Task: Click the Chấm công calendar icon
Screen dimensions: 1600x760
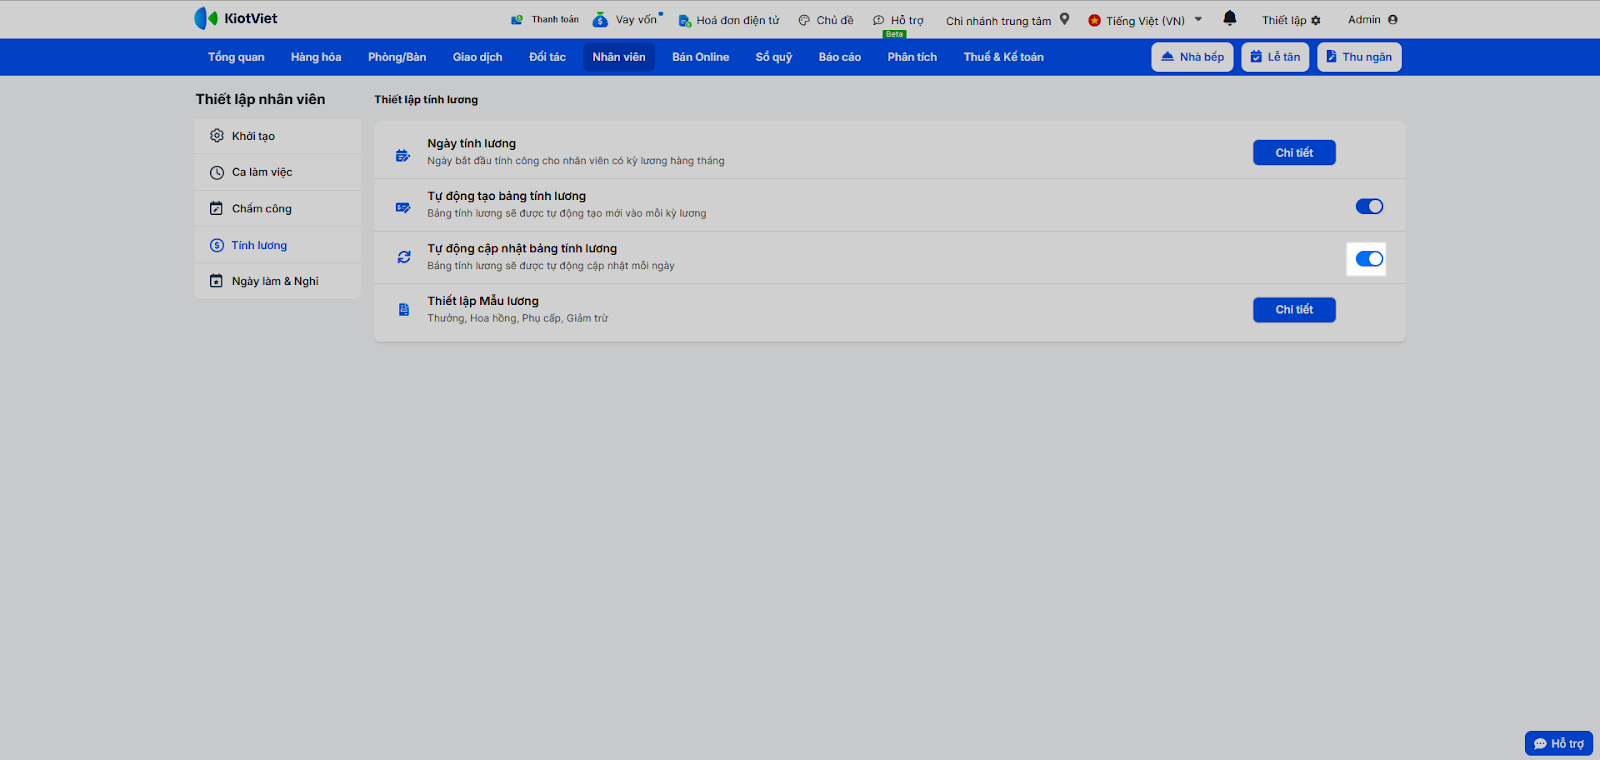Action: [x=217, y=208]
